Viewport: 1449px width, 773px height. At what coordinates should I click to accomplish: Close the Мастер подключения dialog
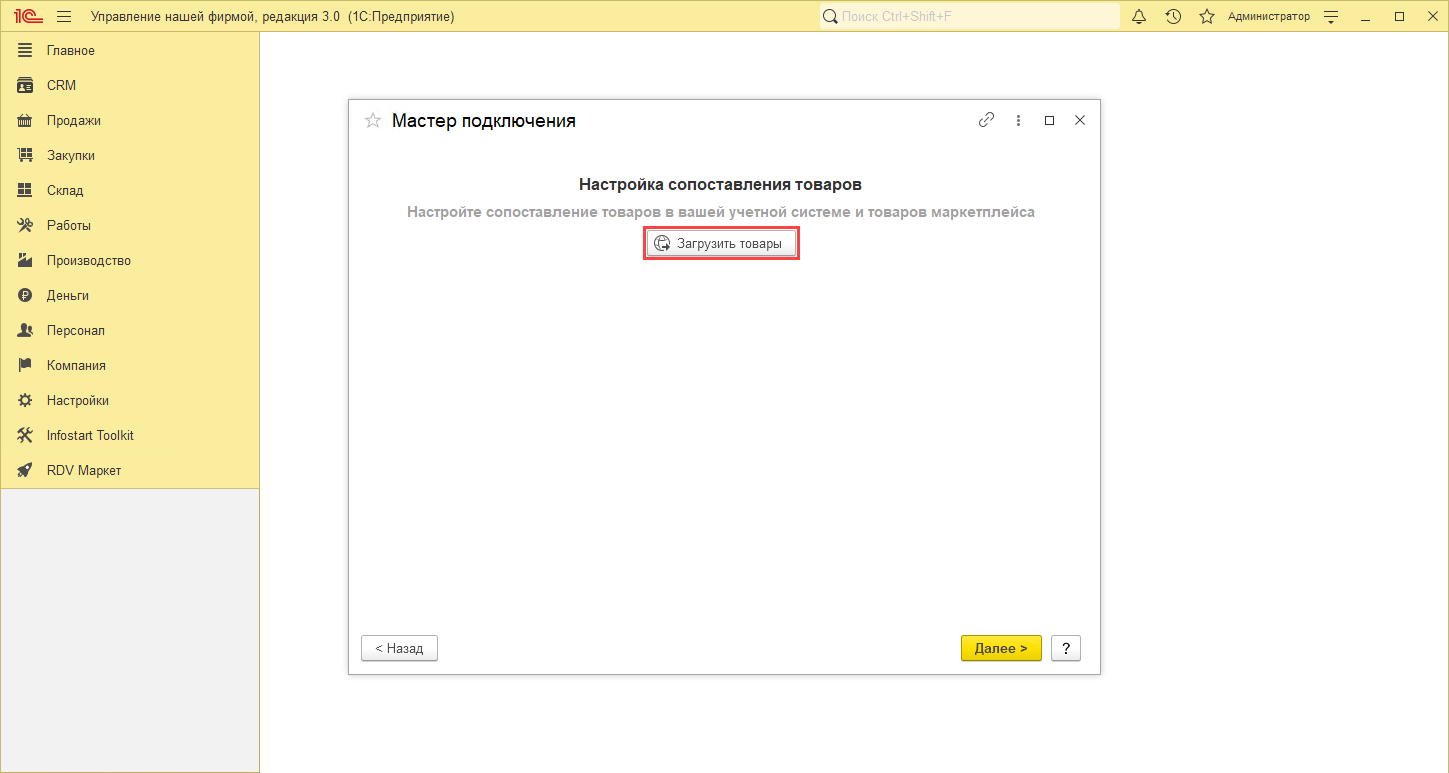click(x=1079, y=120)
